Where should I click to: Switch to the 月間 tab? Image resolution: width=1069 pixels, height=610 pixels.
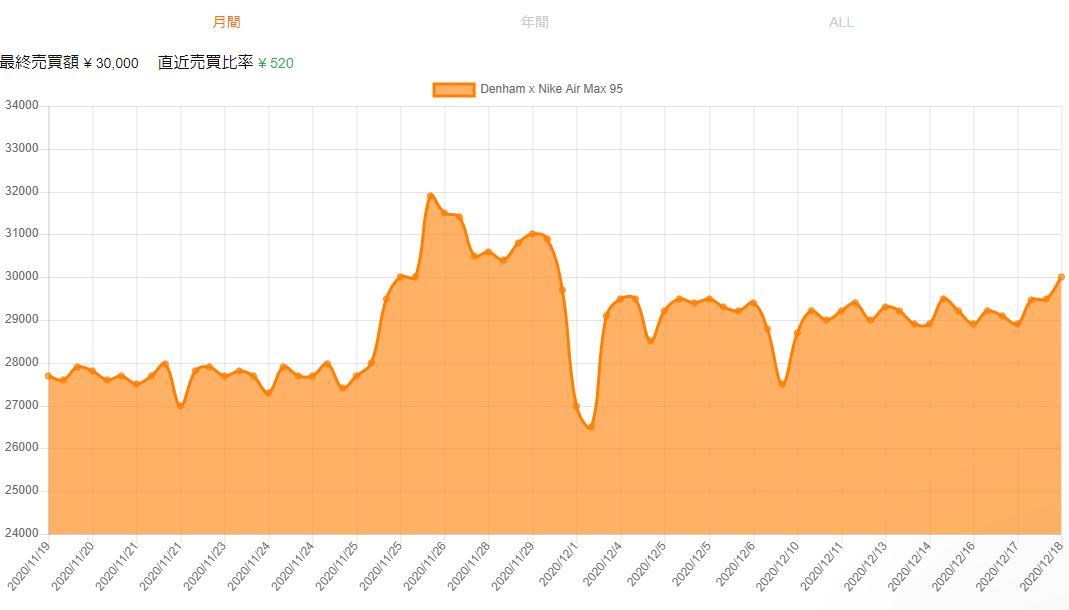click(226, 22)
